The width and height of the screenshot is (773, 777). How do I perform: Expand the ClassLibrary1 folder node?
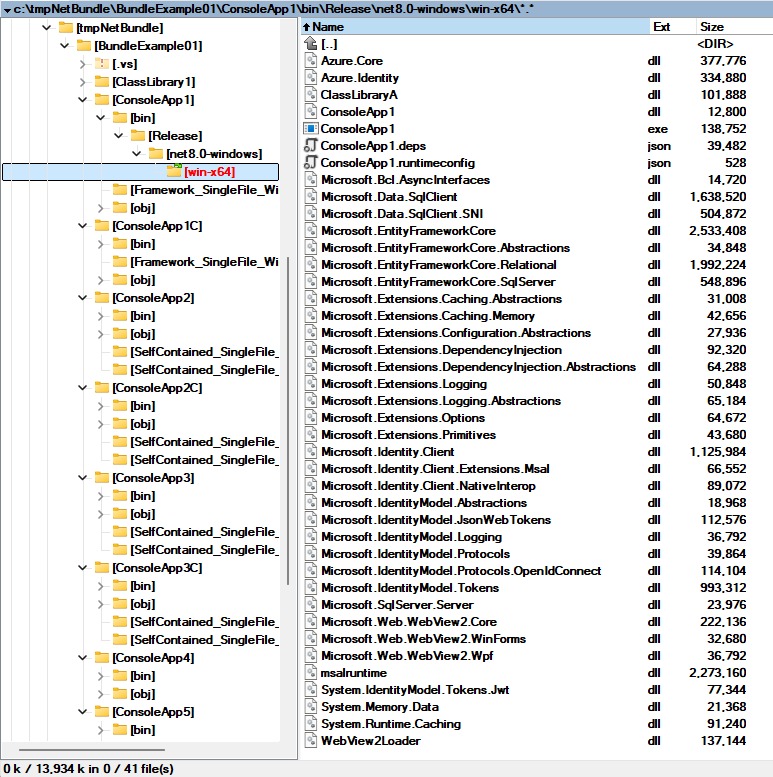[x=83, y=82]
